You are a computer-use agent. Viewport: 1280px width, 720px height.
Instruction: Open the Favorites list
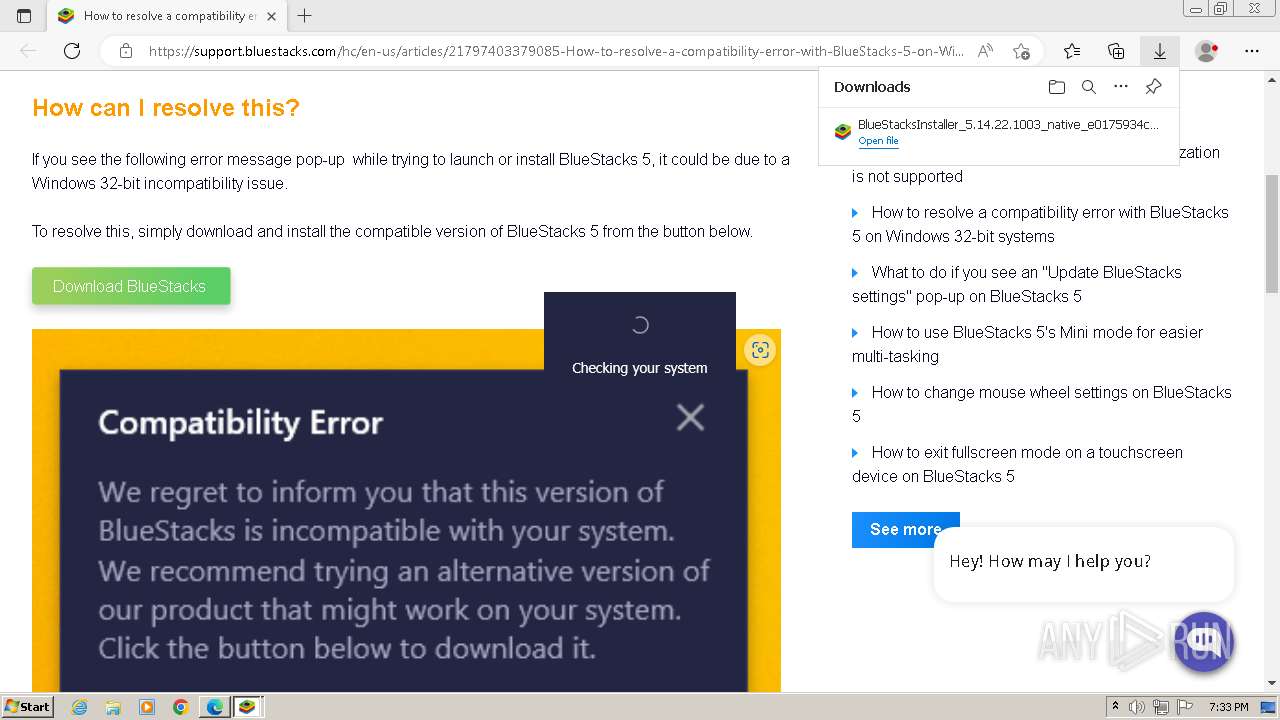point(1072,51)
